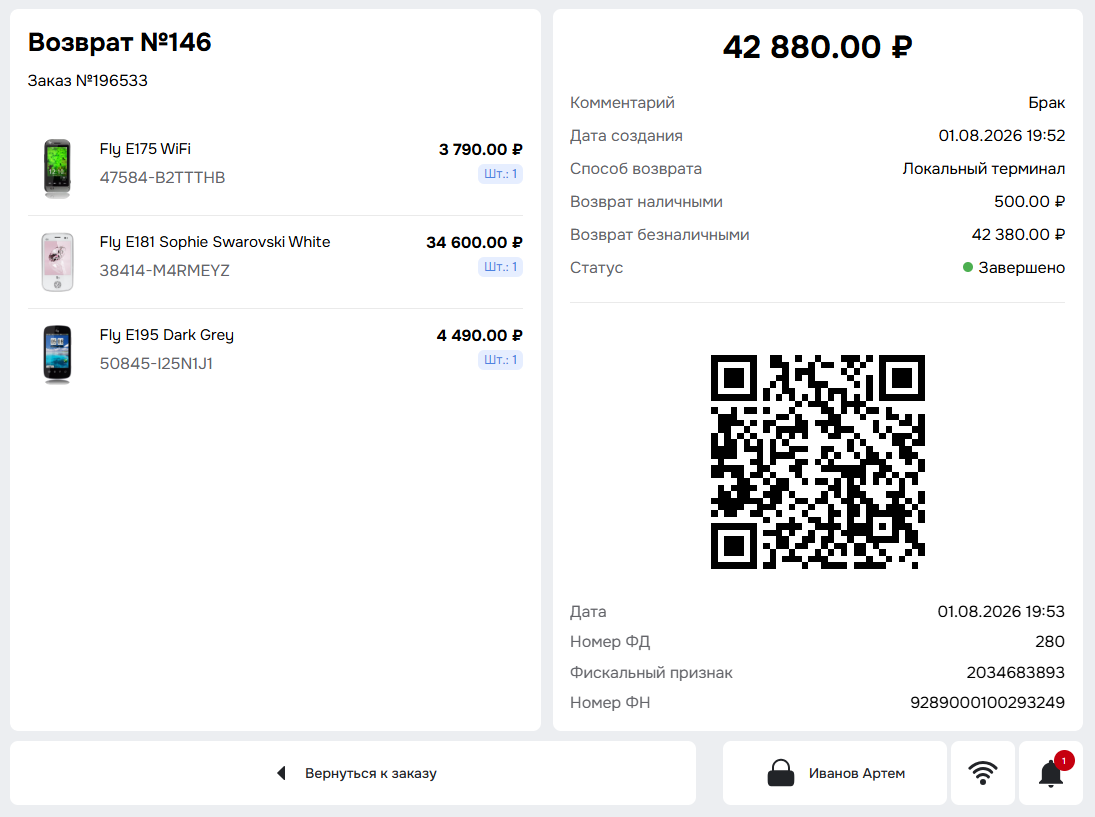The height and width of the screenshot is (817, 1095).
Task: Open the Fly E195 Dark Grey thumbnail
Action: (x=57, y=354)
